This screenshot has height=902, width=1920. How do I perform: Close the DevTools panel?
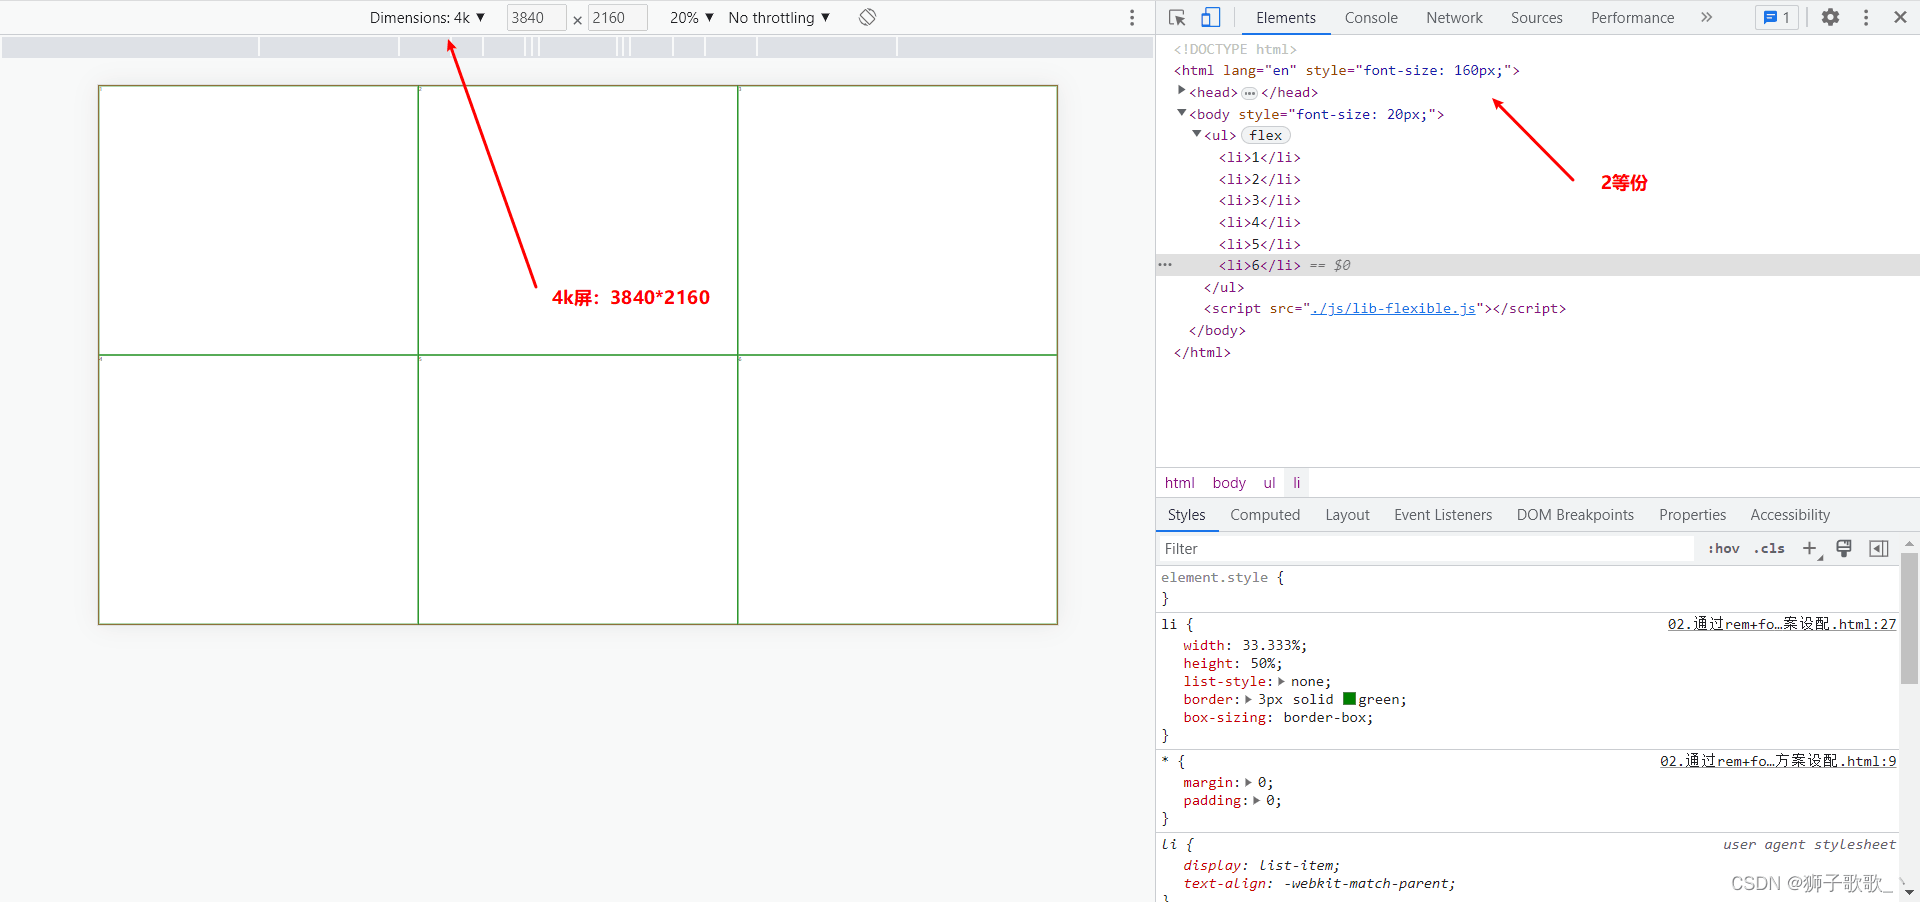pos(1900,17)
